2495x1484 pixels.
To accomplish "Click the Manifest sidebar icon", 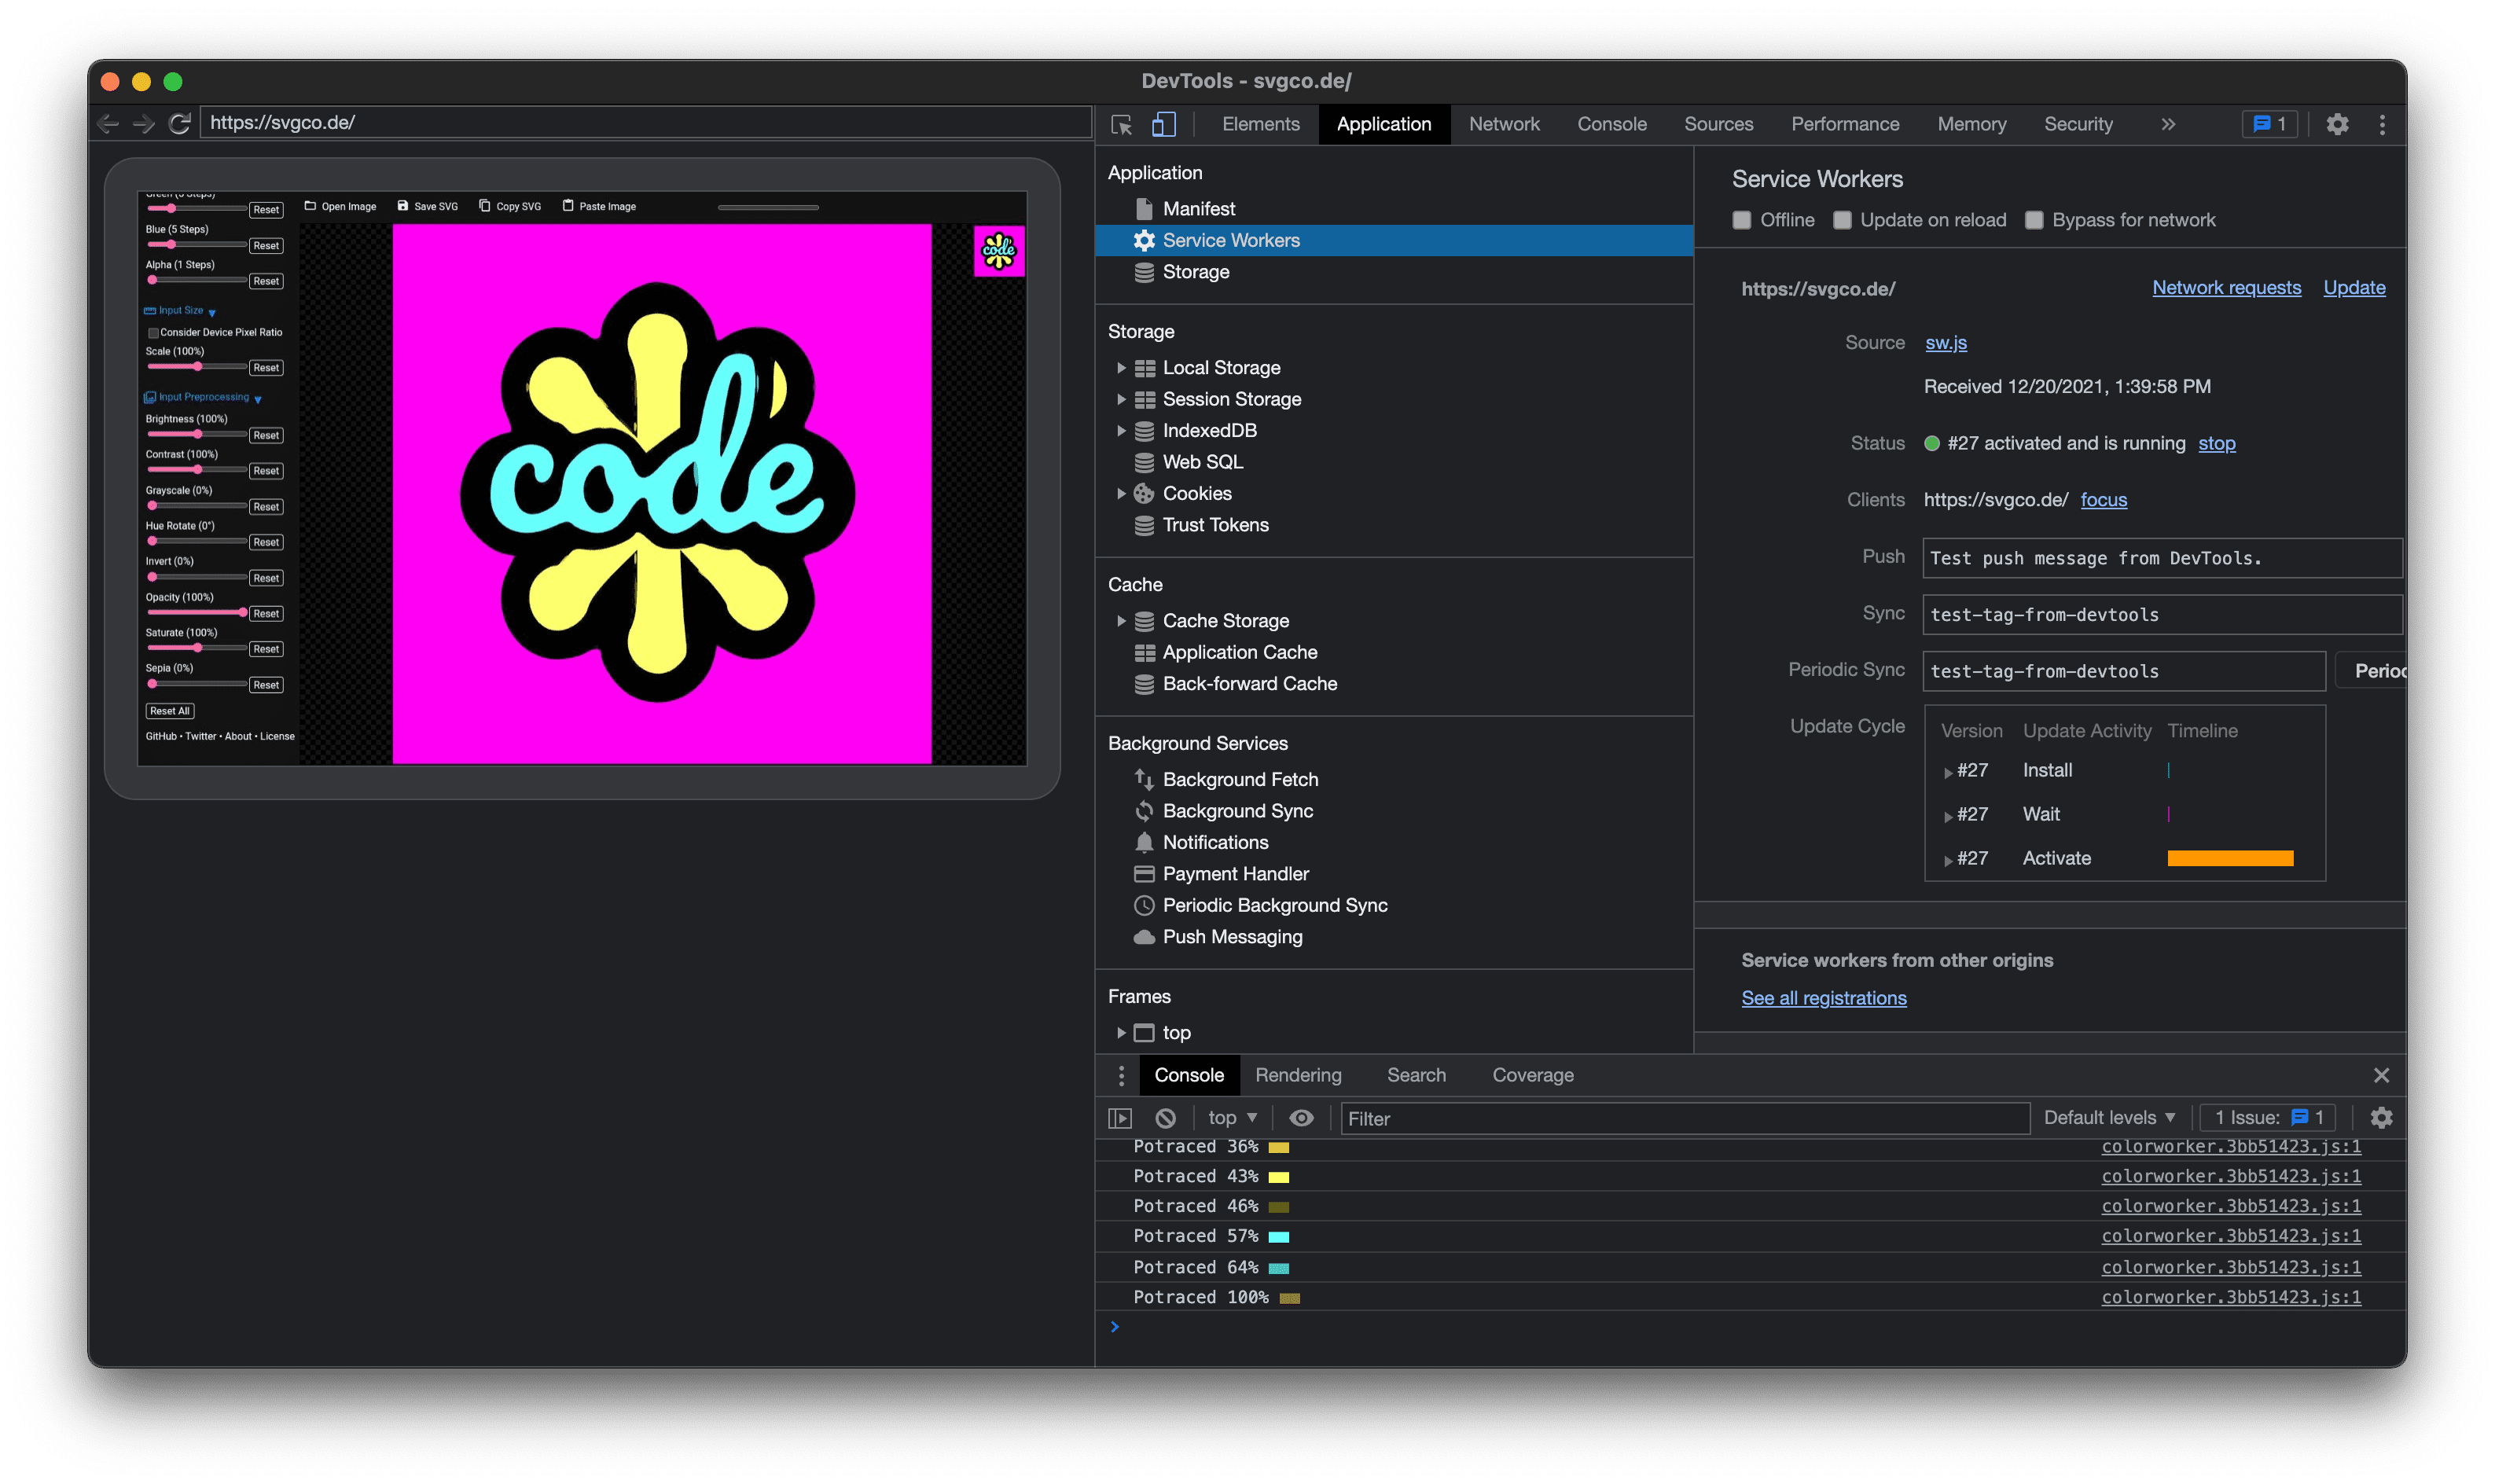I will [1145, 208].
